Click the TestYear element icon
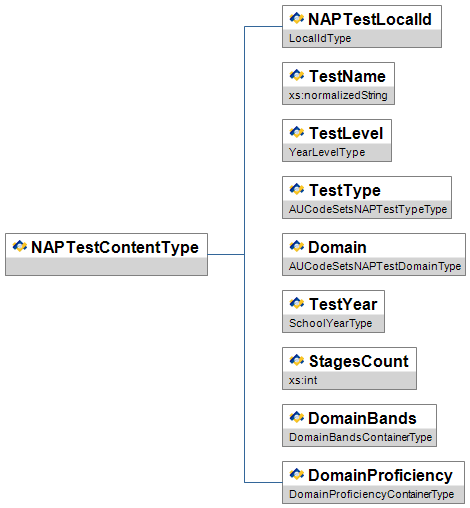 point(297,304)
